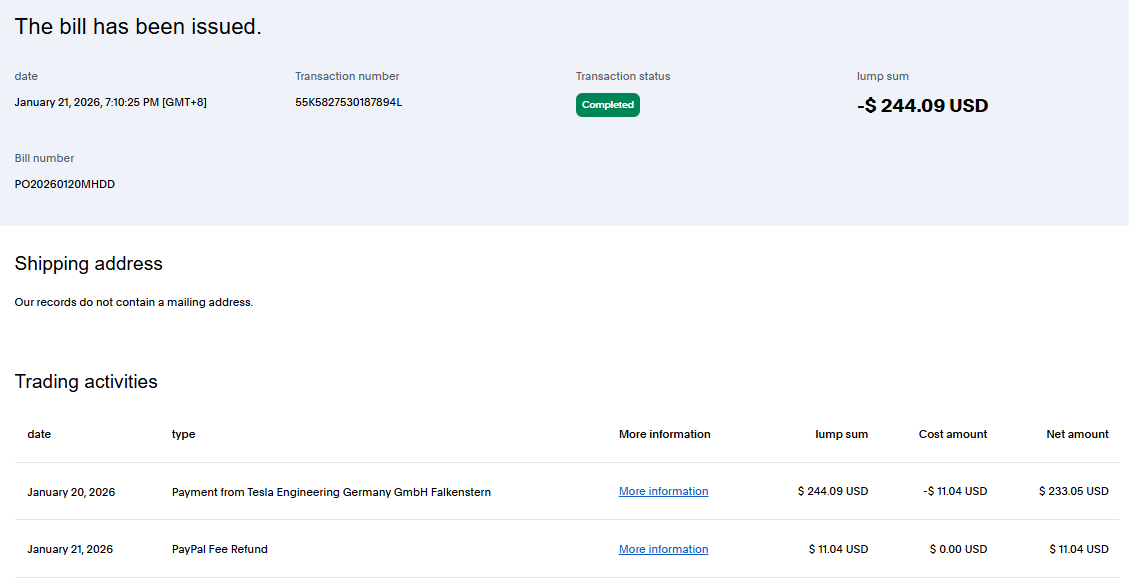This screenshot has height=579, width=1129.
Task: Select transaction number 55K5827530187894L
Action: pos(348,102)
